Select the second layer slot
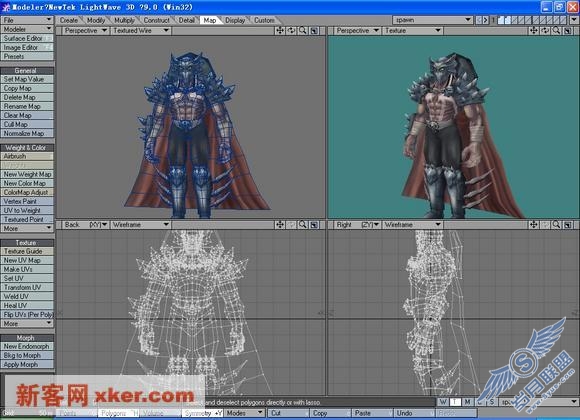Image resolution: width=580 pixels, height=420 pixels. pos(508,20)
